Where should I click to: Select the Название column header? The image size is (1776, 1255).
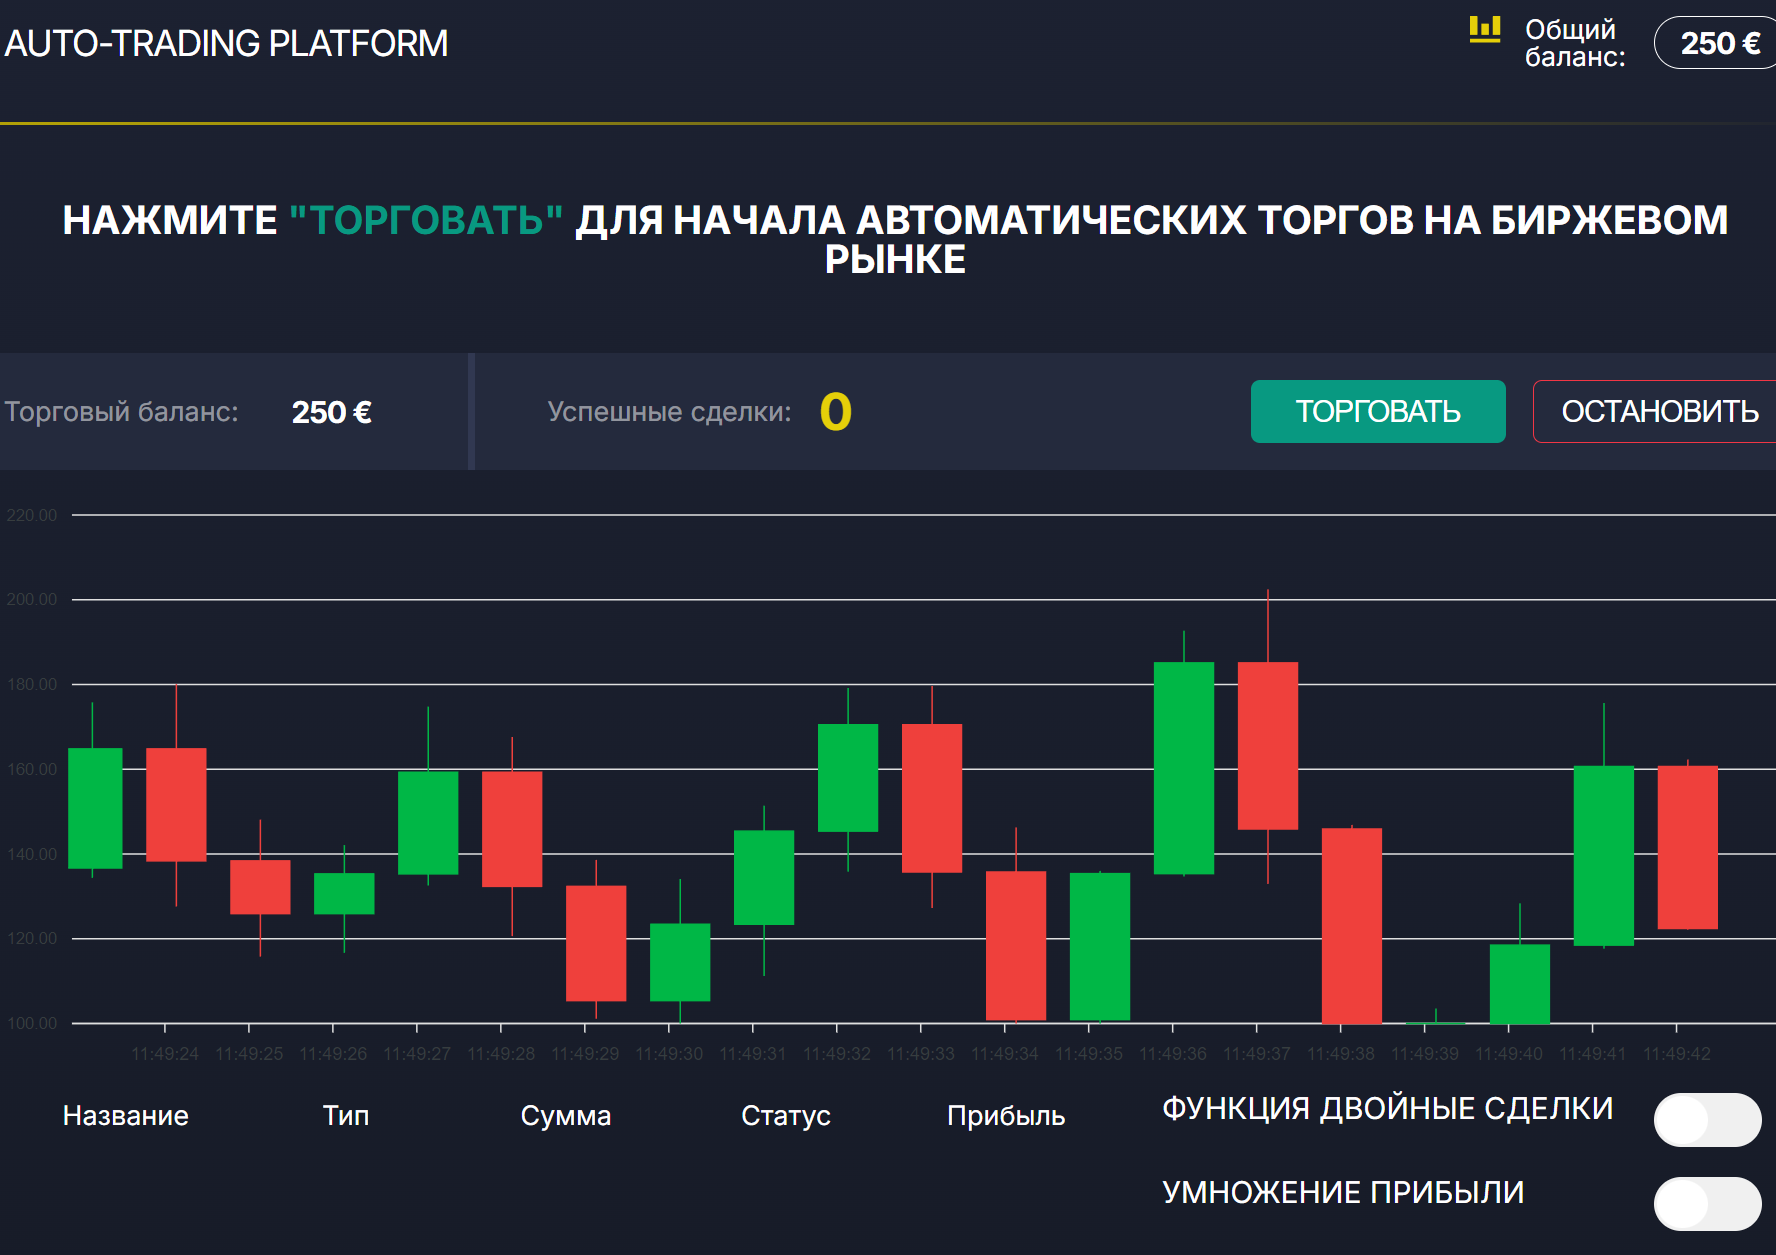(x=126, y=1116)
